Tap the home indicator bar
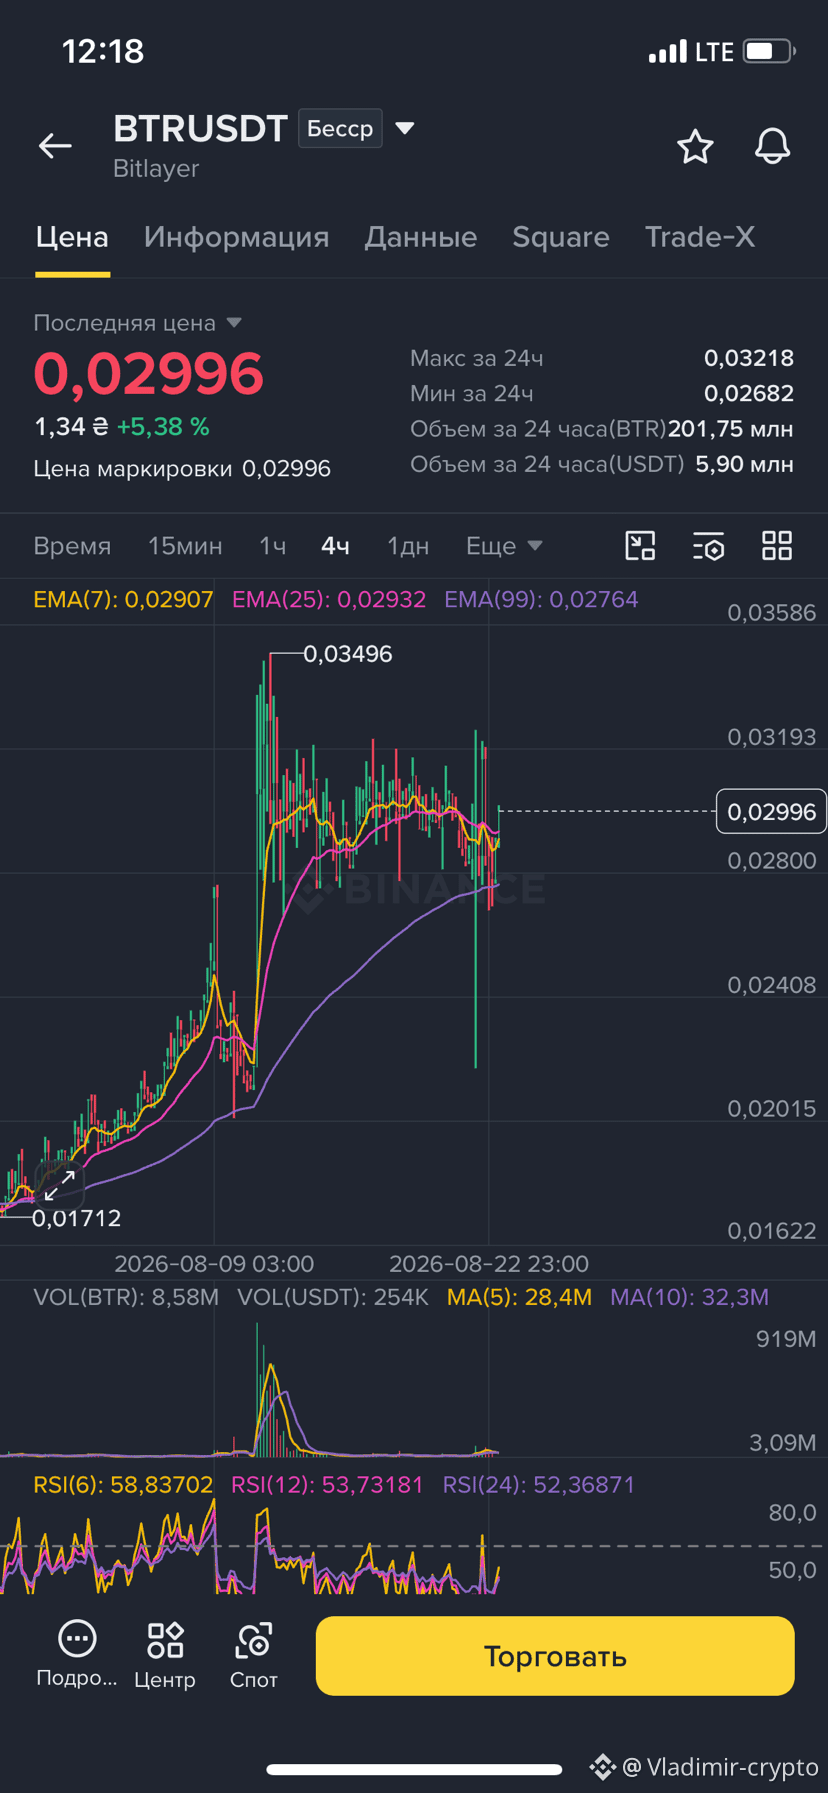The image size is (828, 1793). pyautogui.click(x=414, y=1769)
